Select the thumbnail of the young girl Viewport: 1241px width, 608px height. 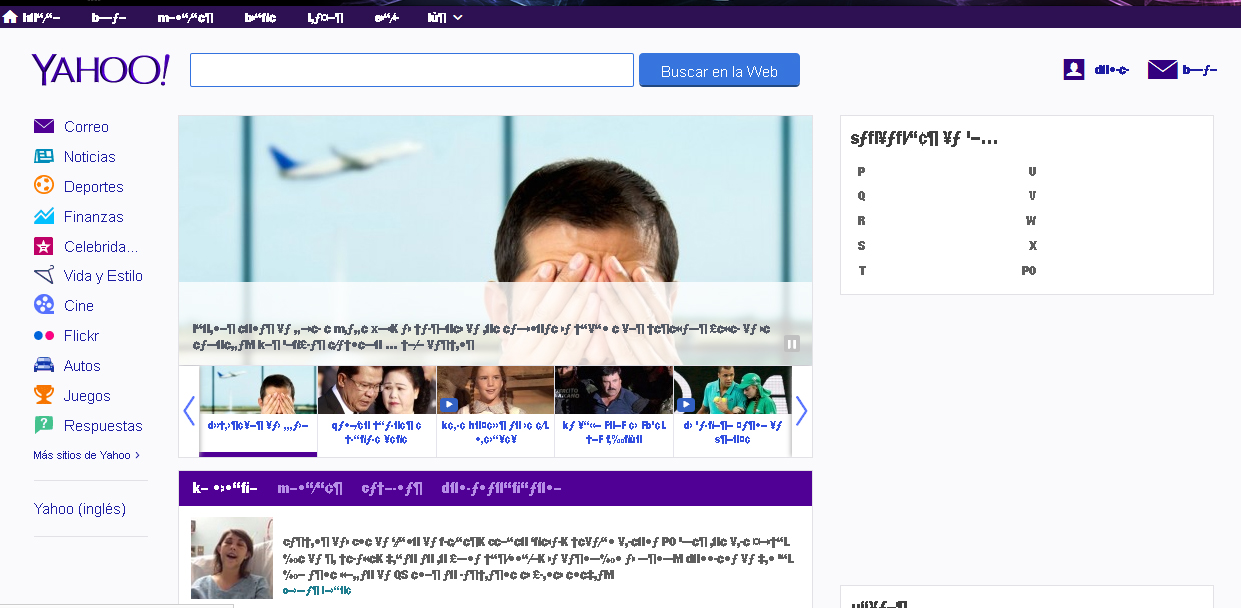pos(495,390)
